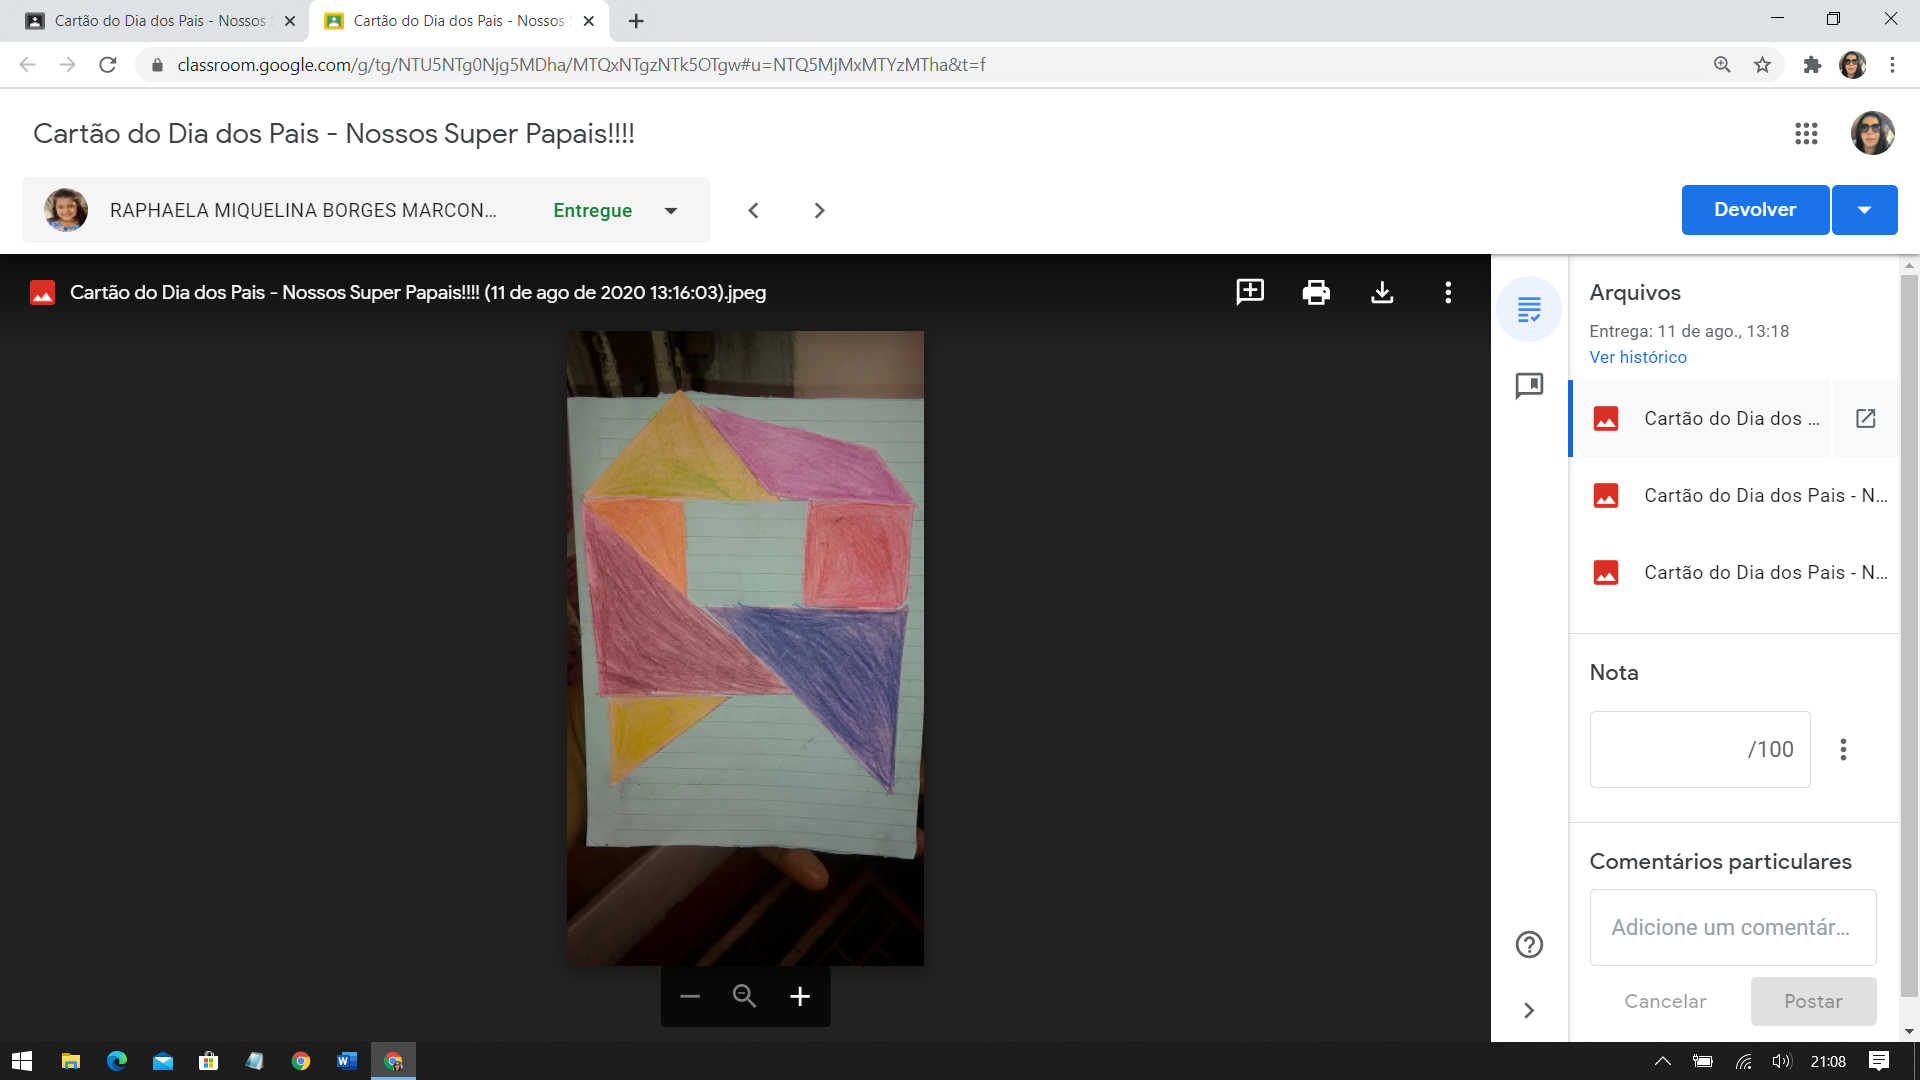Download the submitted jpeg file

(1382, 292)
